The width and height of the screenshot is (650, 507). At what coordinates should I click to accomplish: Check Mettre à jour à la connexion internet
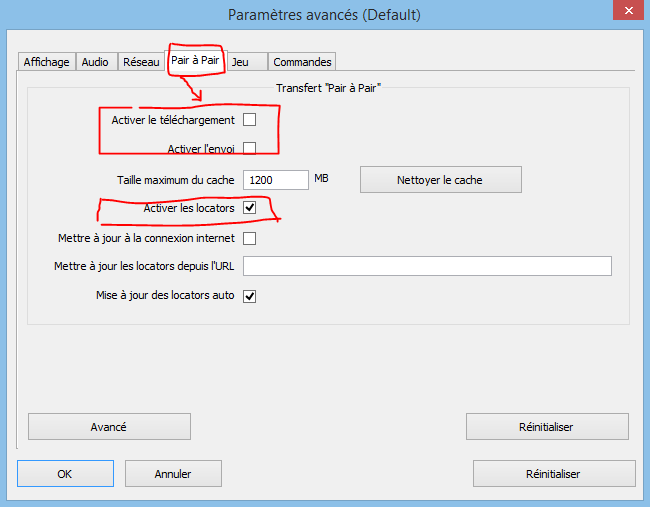click(x=250, y=238)
